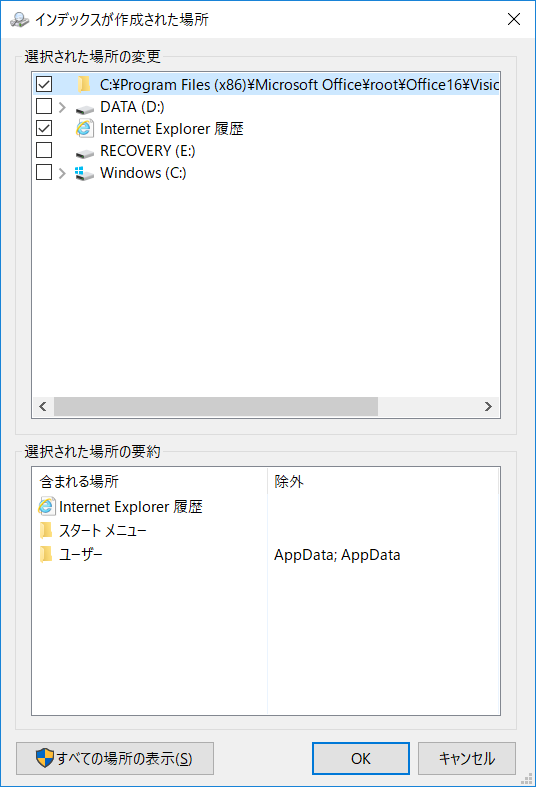Viewport: 536px width, 787px height.
Task: Click the すべての場所の表示(S) button
Action: (x=115, y=758)
